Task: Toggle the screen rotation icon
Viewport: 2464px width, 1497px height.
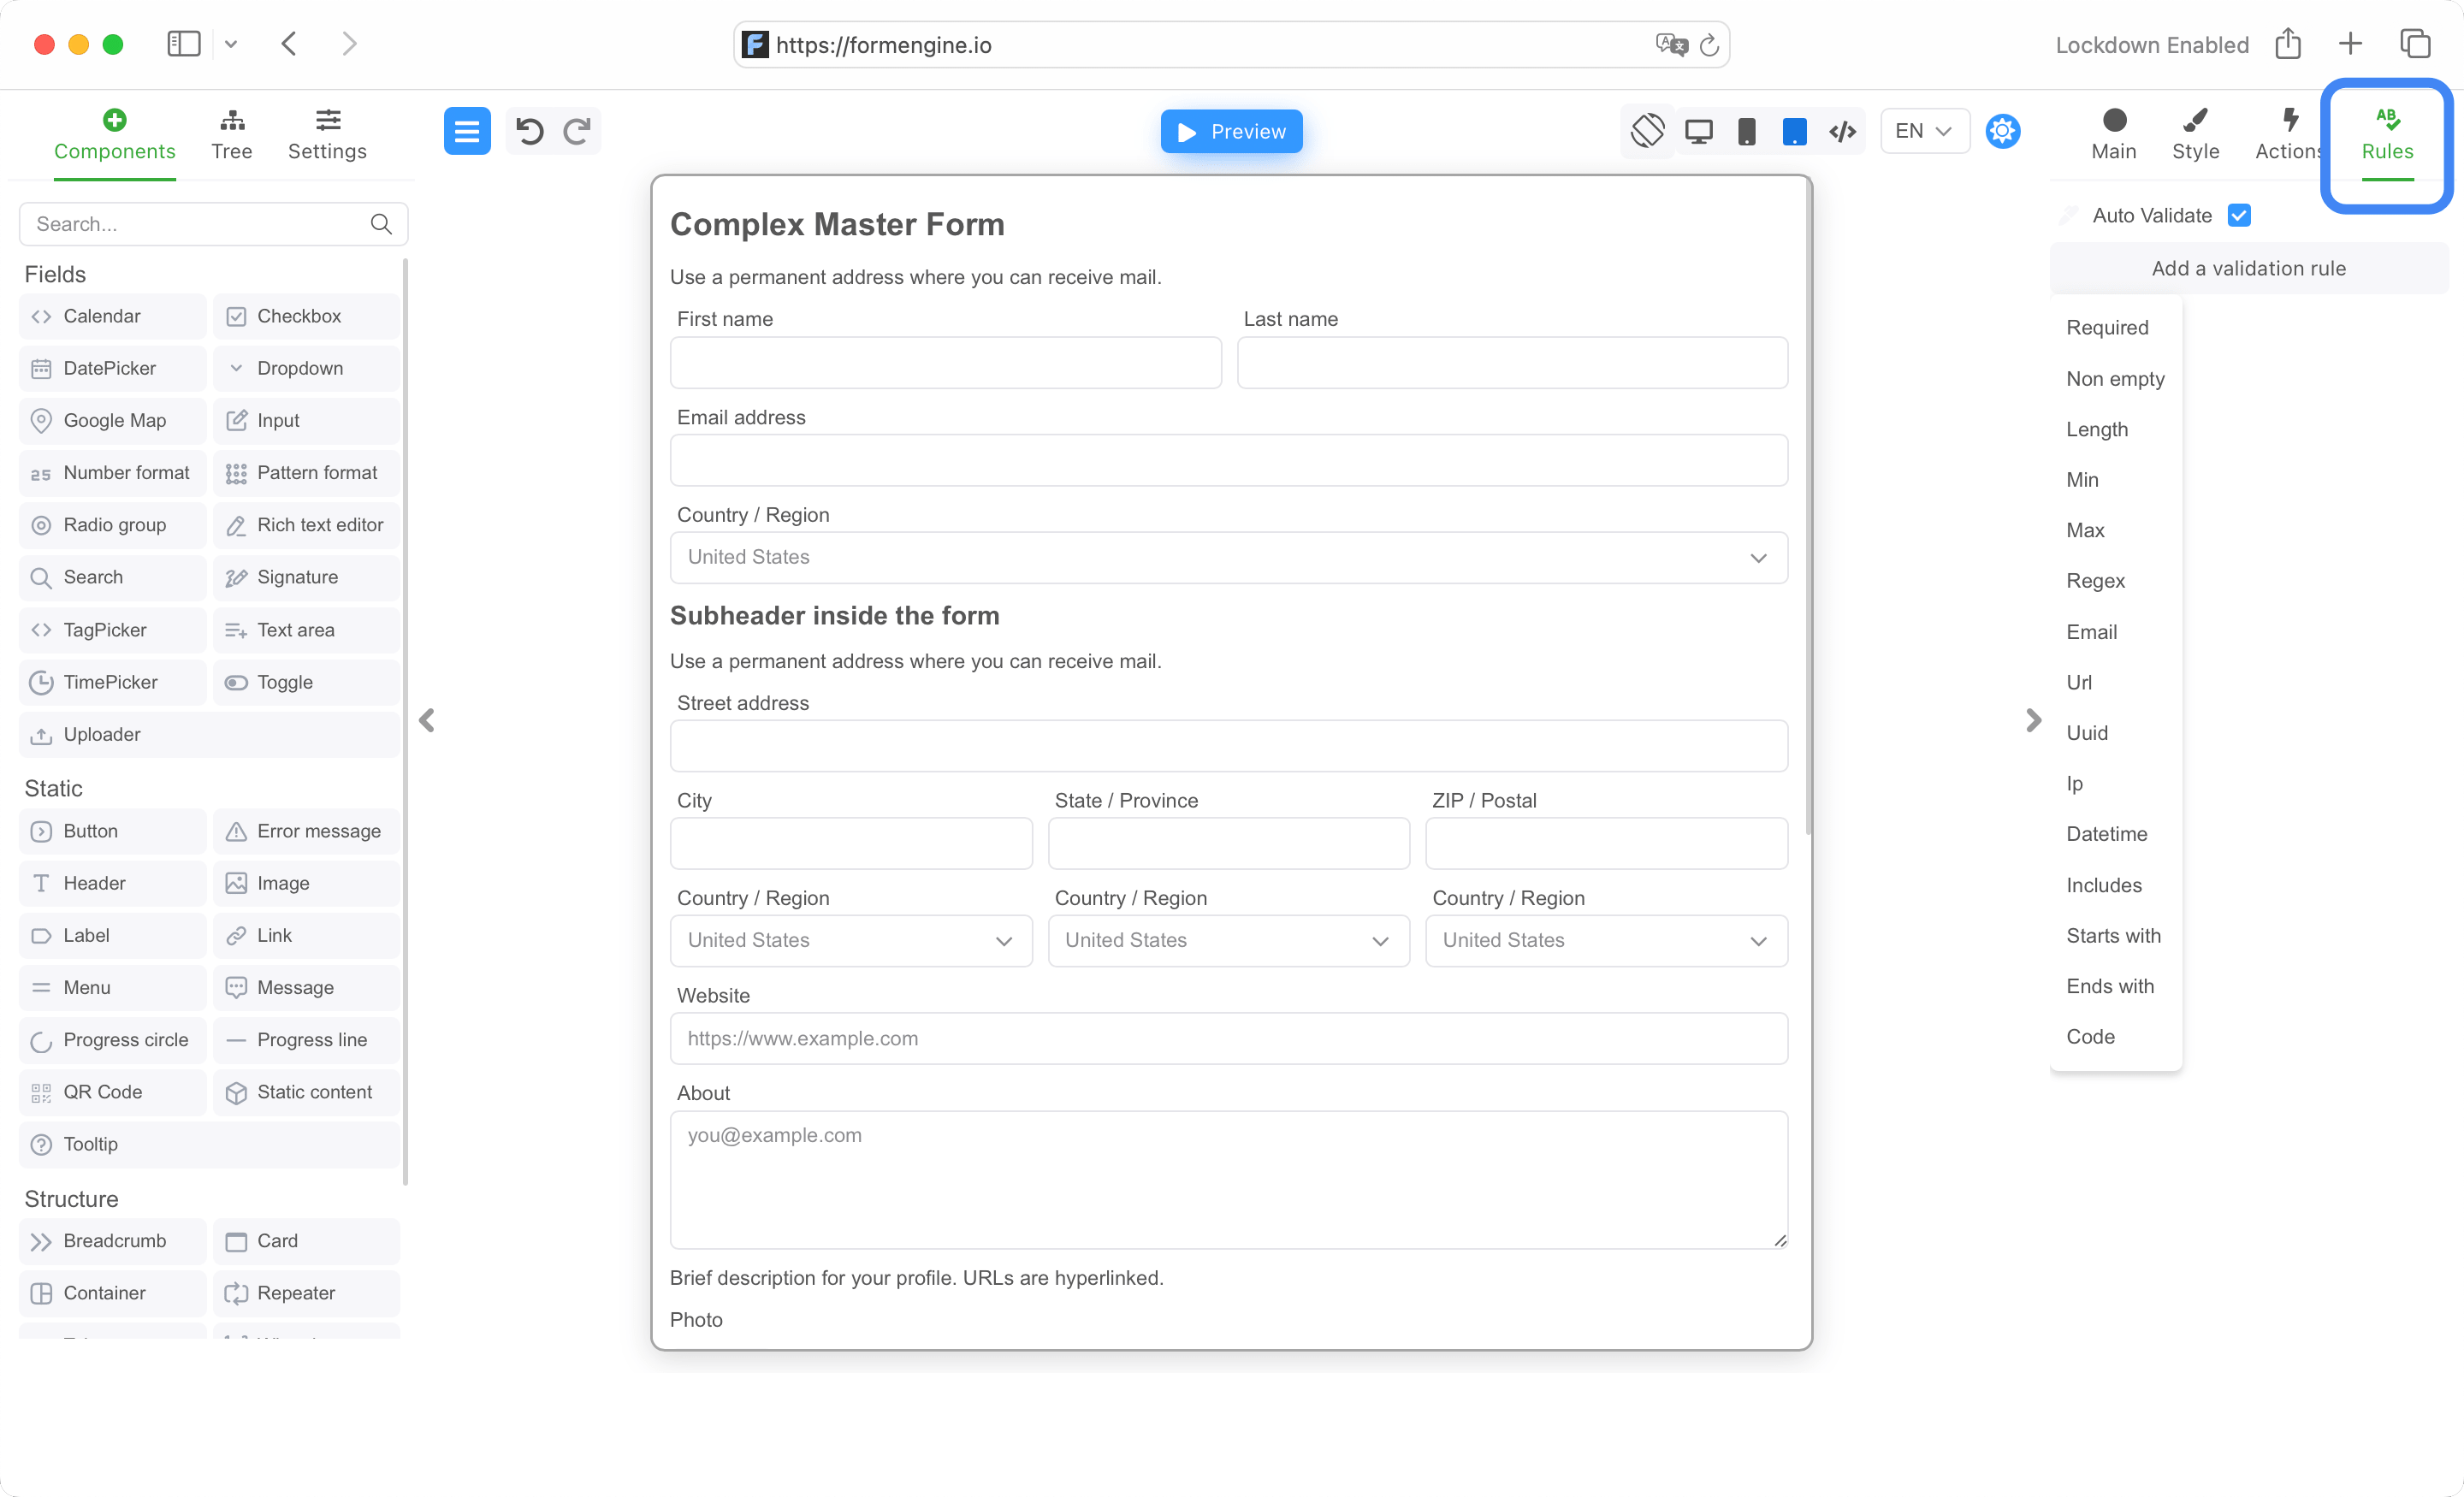Action: [x=1648, y=131]
